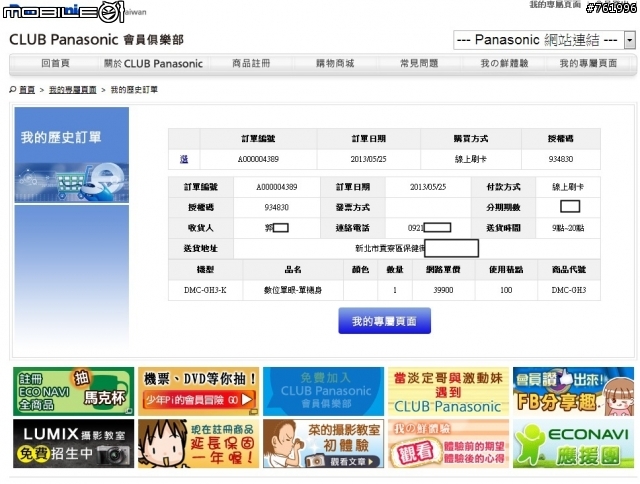The width and height of the screenshot is (640, 484).
Task: Open the ECONAVI 應援團 banner
Action: coord(573,444)
